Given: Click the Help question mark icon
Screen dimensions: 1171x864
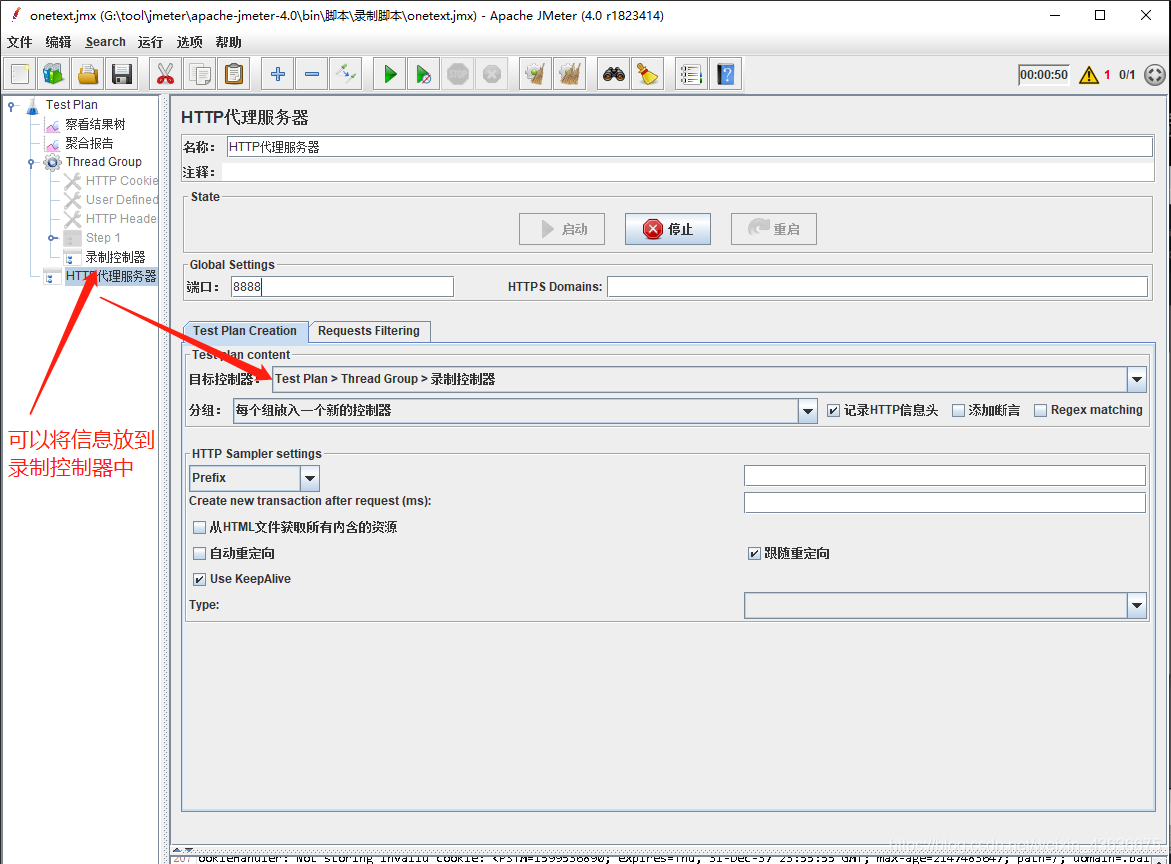Looking at the screenshot, I should [725, 74].
